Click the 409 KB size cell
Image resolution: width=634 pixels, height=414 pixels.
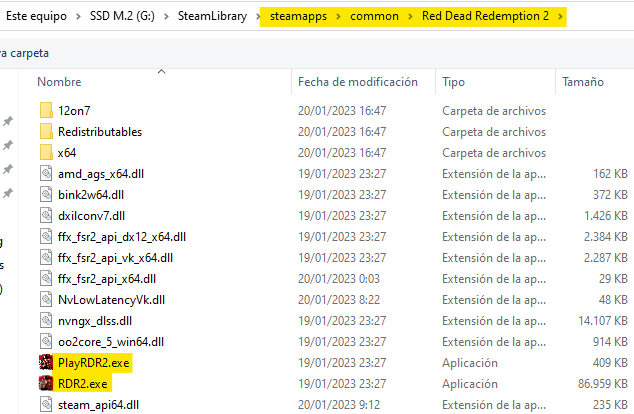[x=610, y=363]
